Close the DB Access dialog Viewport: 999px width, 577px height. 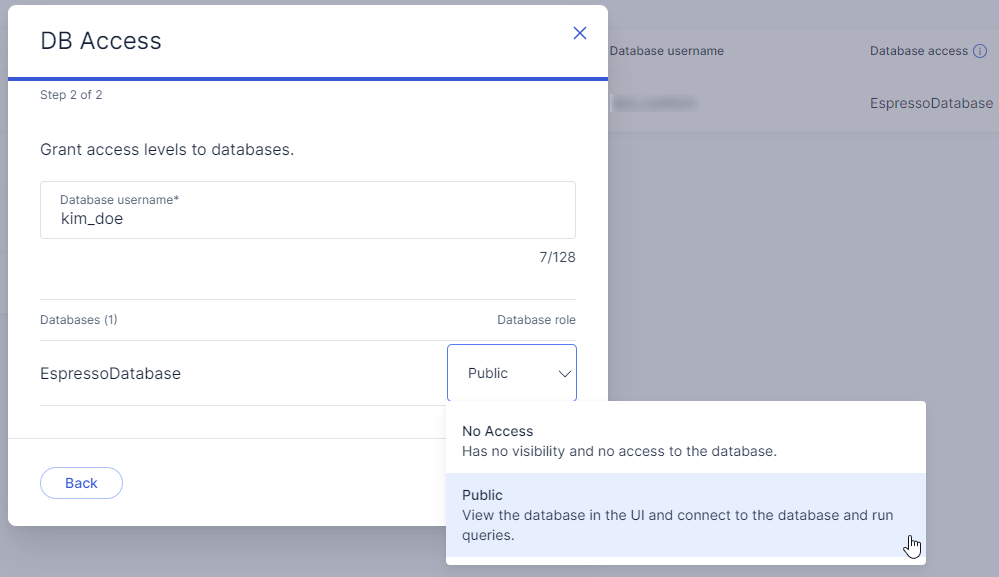pos(580,33)
